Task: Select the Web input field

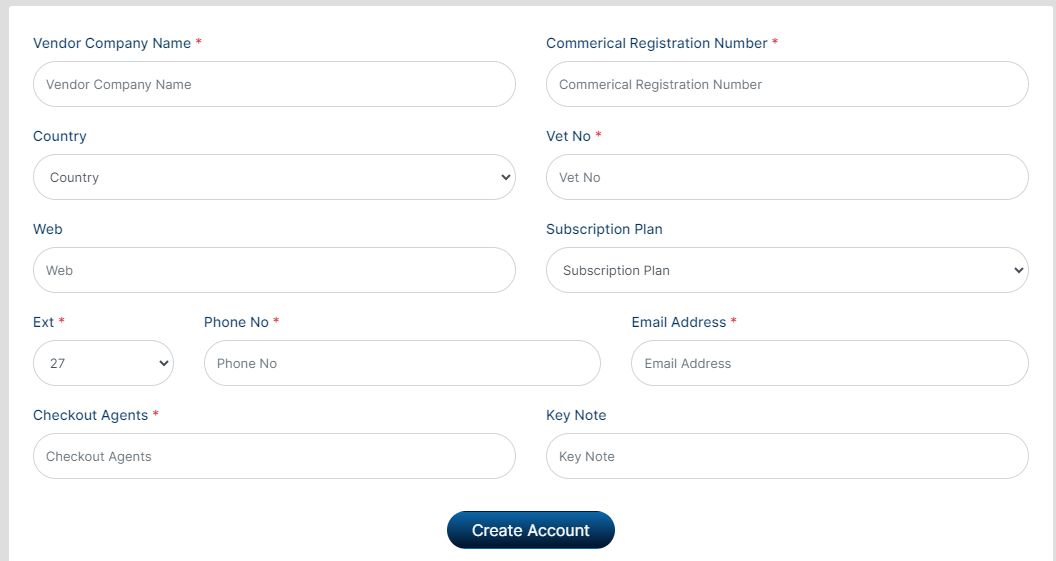Action: tap(274, 271)
